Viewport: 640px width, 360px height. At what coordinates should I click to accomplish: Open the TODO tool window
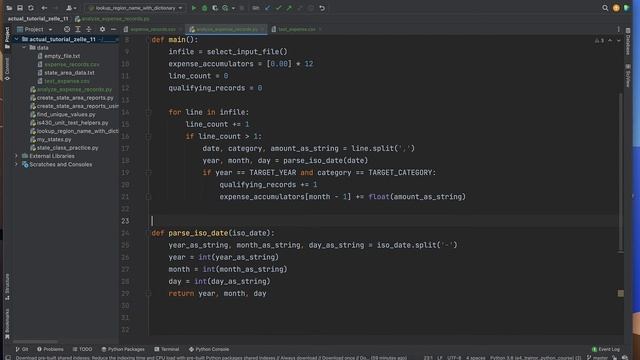82,349
